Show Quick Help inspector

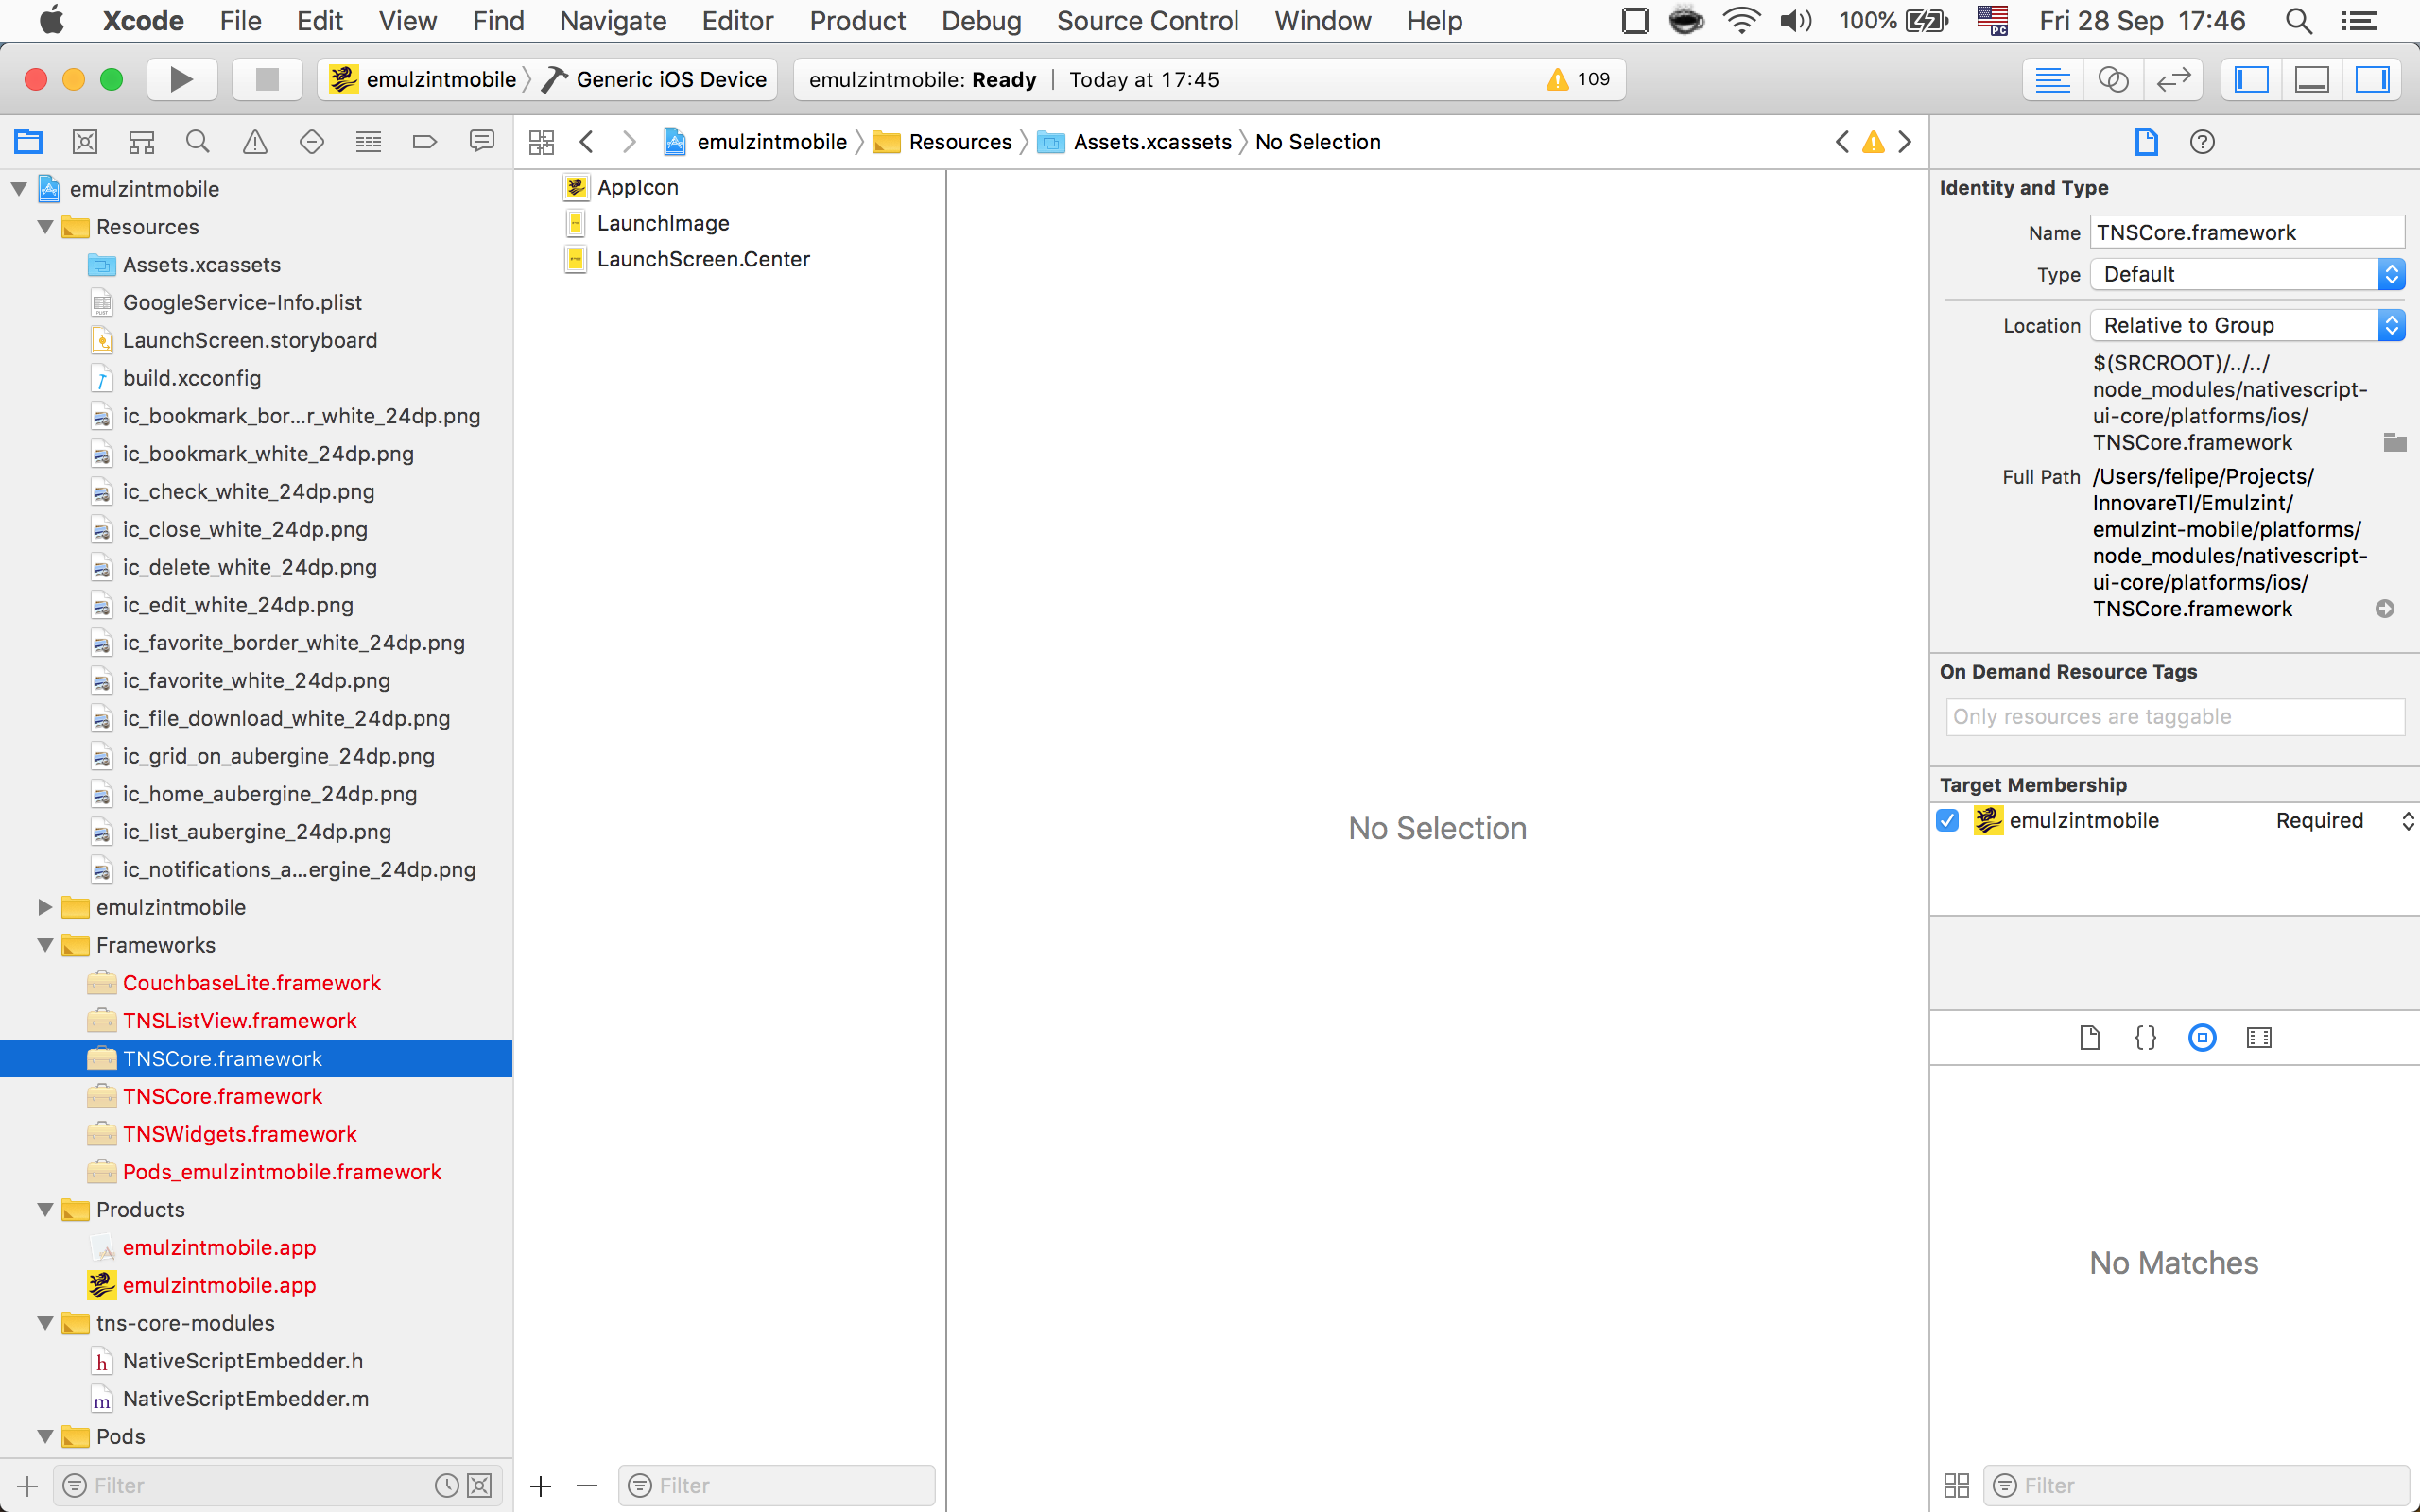coord(2201,142)
